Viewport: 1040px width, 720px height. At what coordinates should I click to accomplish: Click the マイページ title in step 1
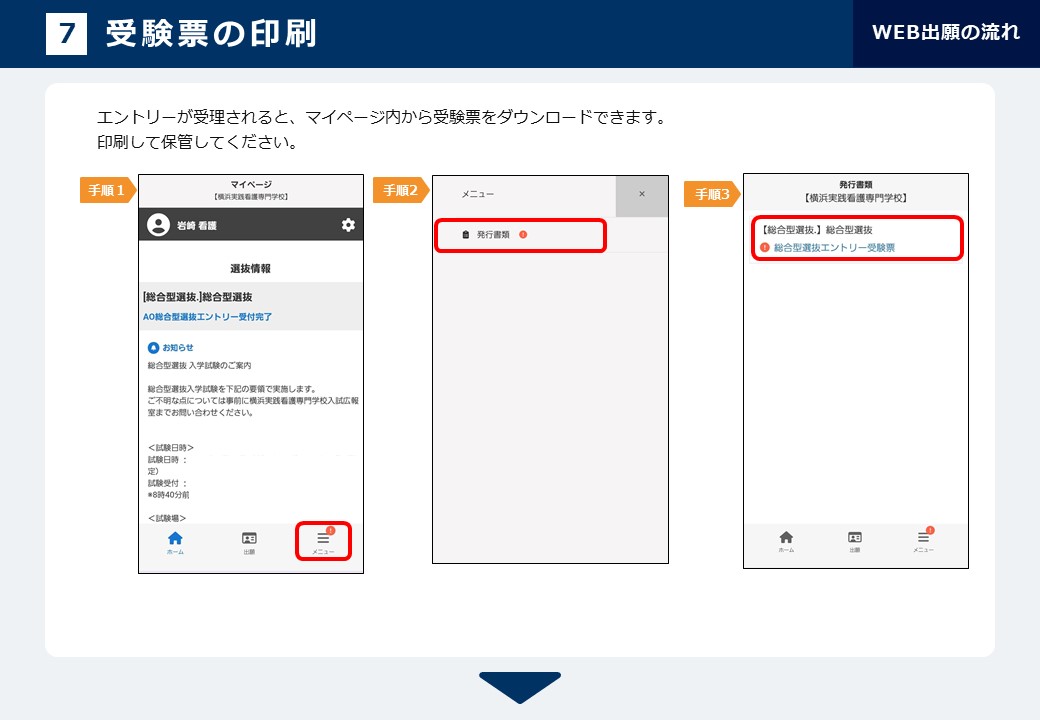[x=251, y=184]
